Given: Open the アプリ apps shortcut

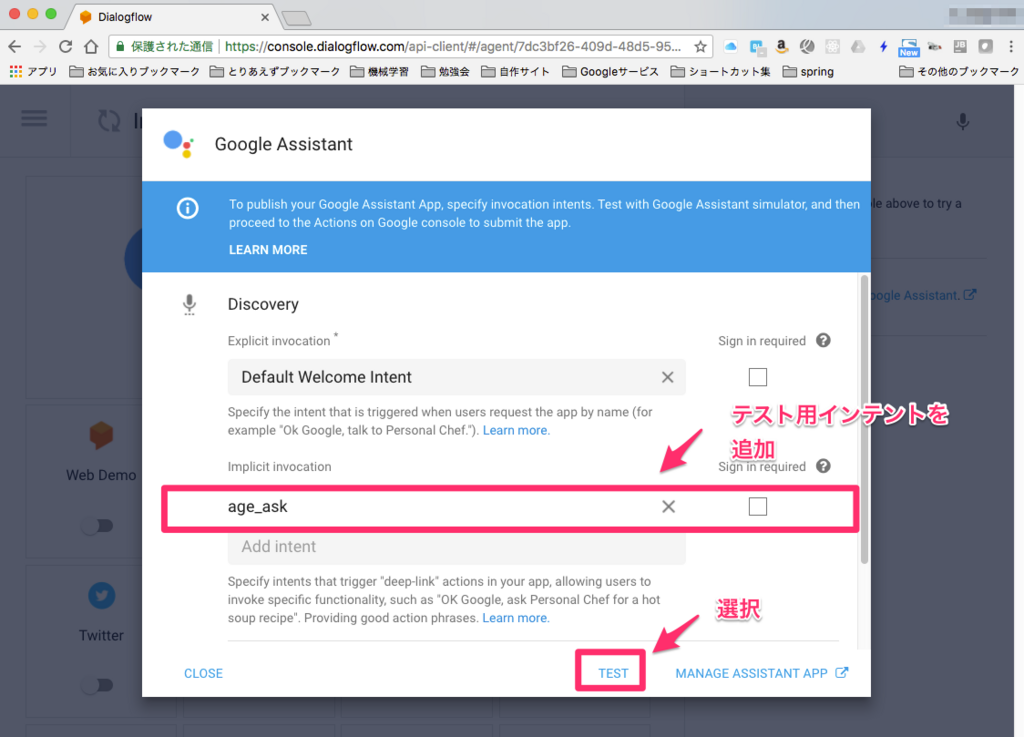Looking at the screenshot, I should 33,71.
